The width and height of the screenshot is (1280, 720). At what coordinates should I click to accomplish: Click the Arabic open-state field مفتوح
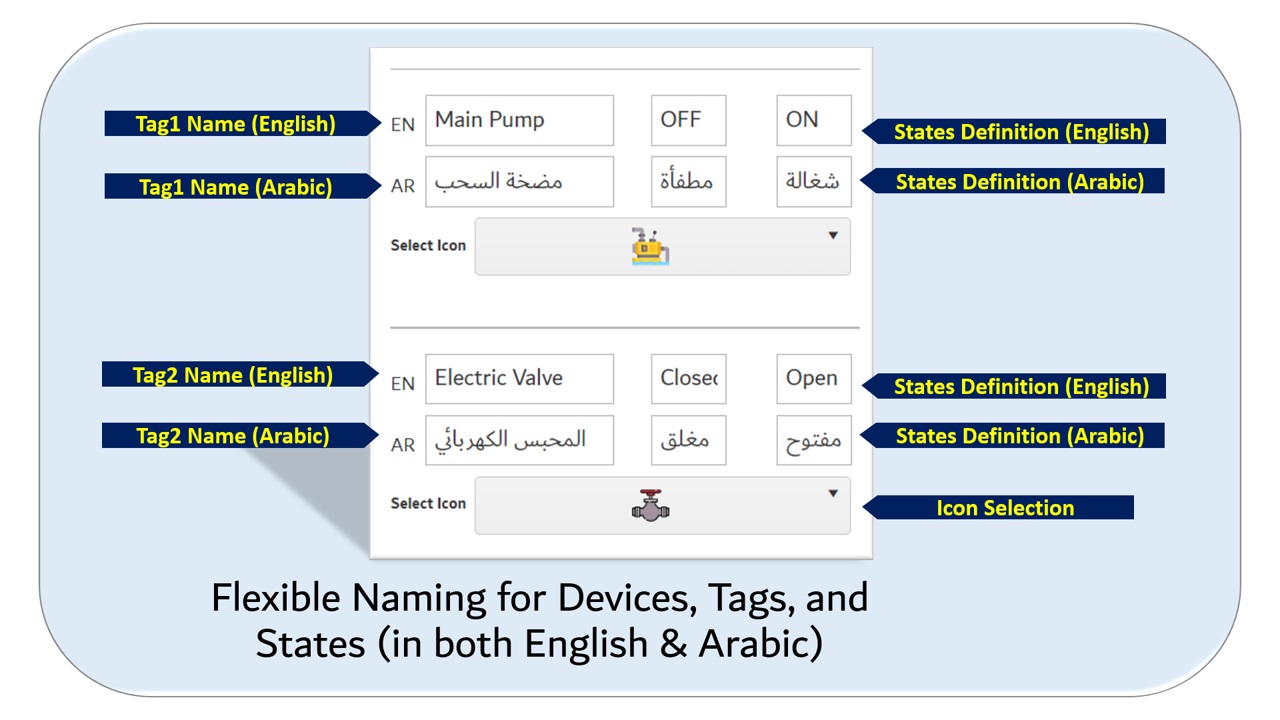[813, 440]
